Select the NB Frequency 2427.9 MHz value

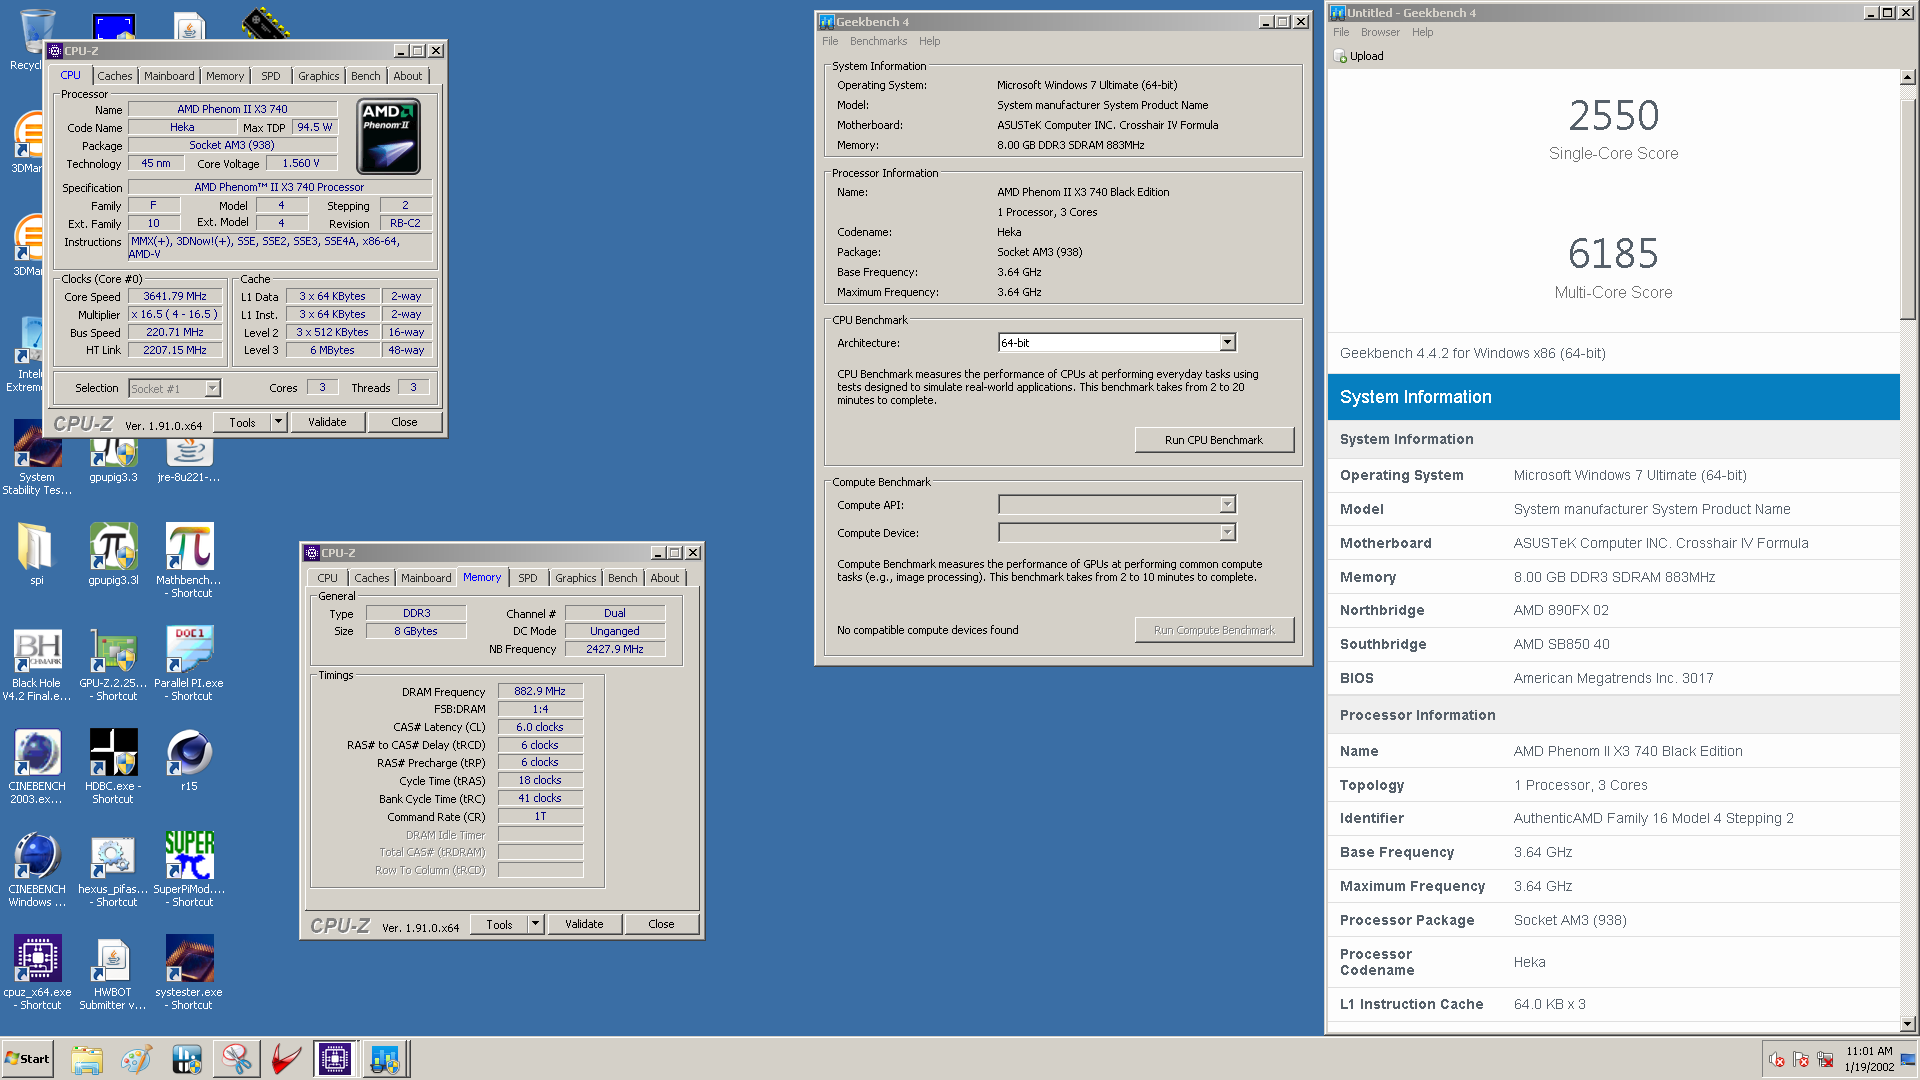coord(614,650)
